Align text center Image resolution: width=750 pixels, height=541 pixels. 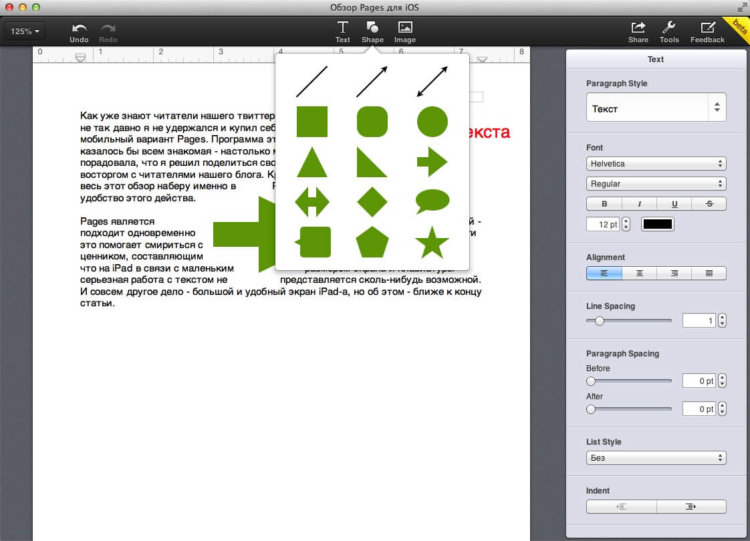point(640,273)
